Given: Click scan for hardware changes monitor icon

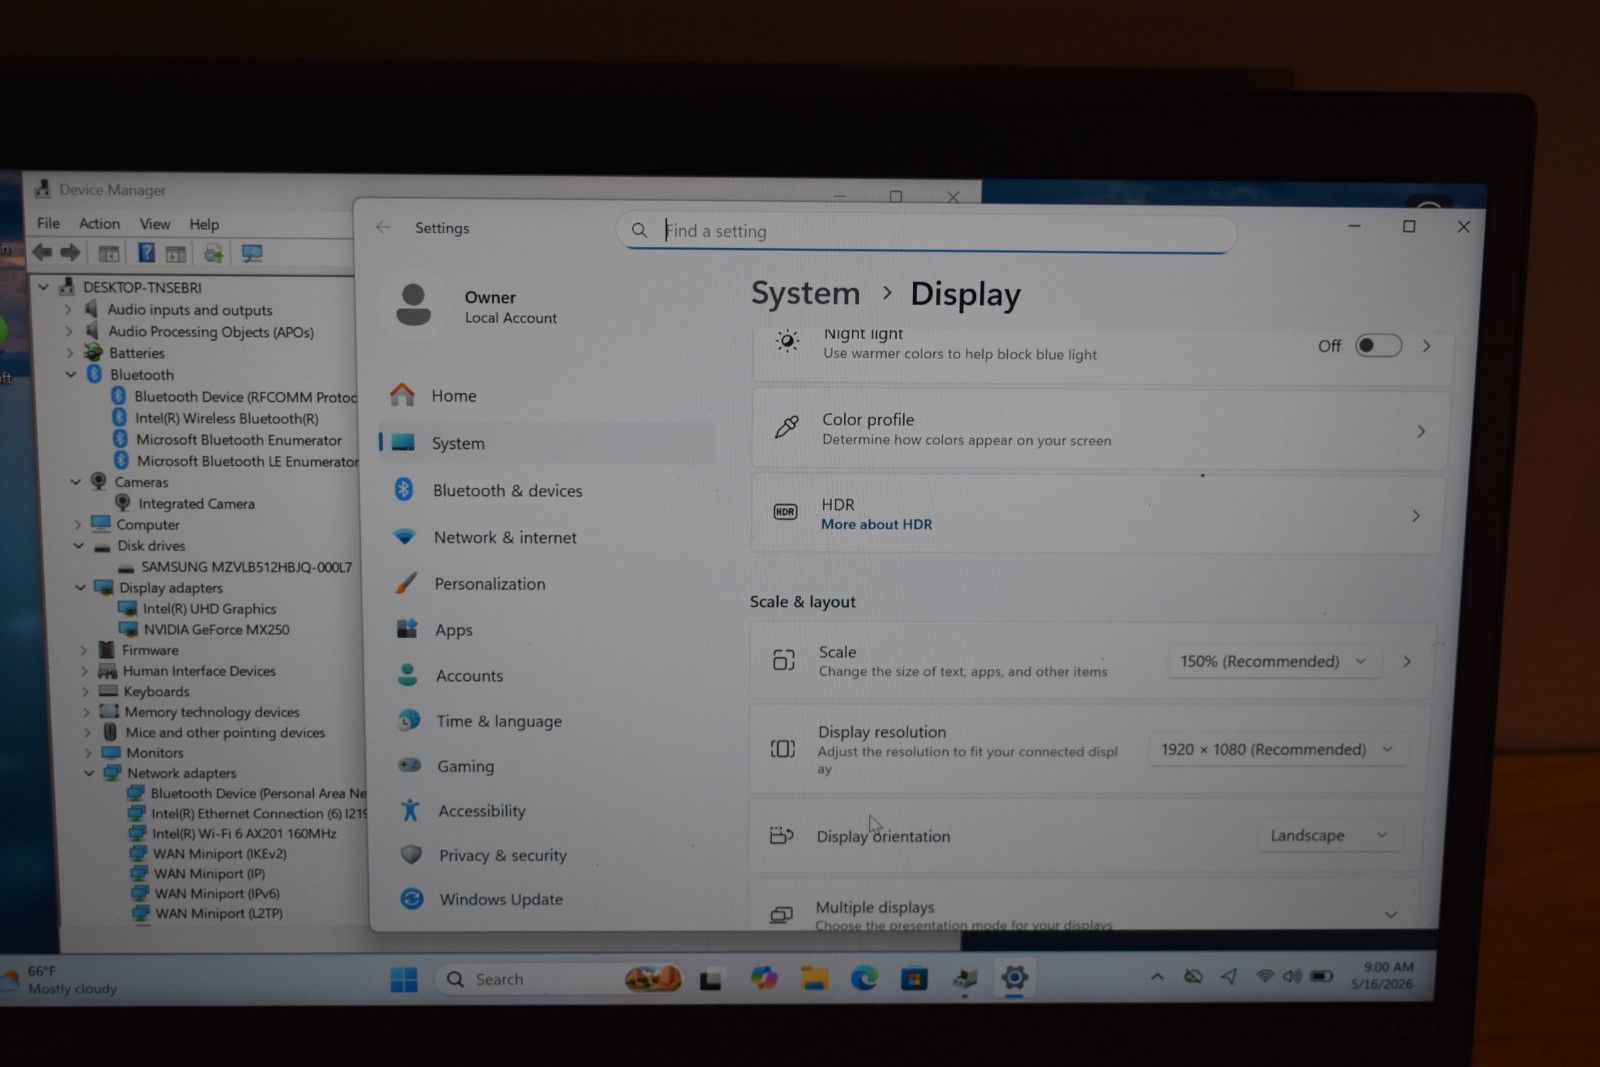Looking at the screenshot, I should (x=252, y=254).
